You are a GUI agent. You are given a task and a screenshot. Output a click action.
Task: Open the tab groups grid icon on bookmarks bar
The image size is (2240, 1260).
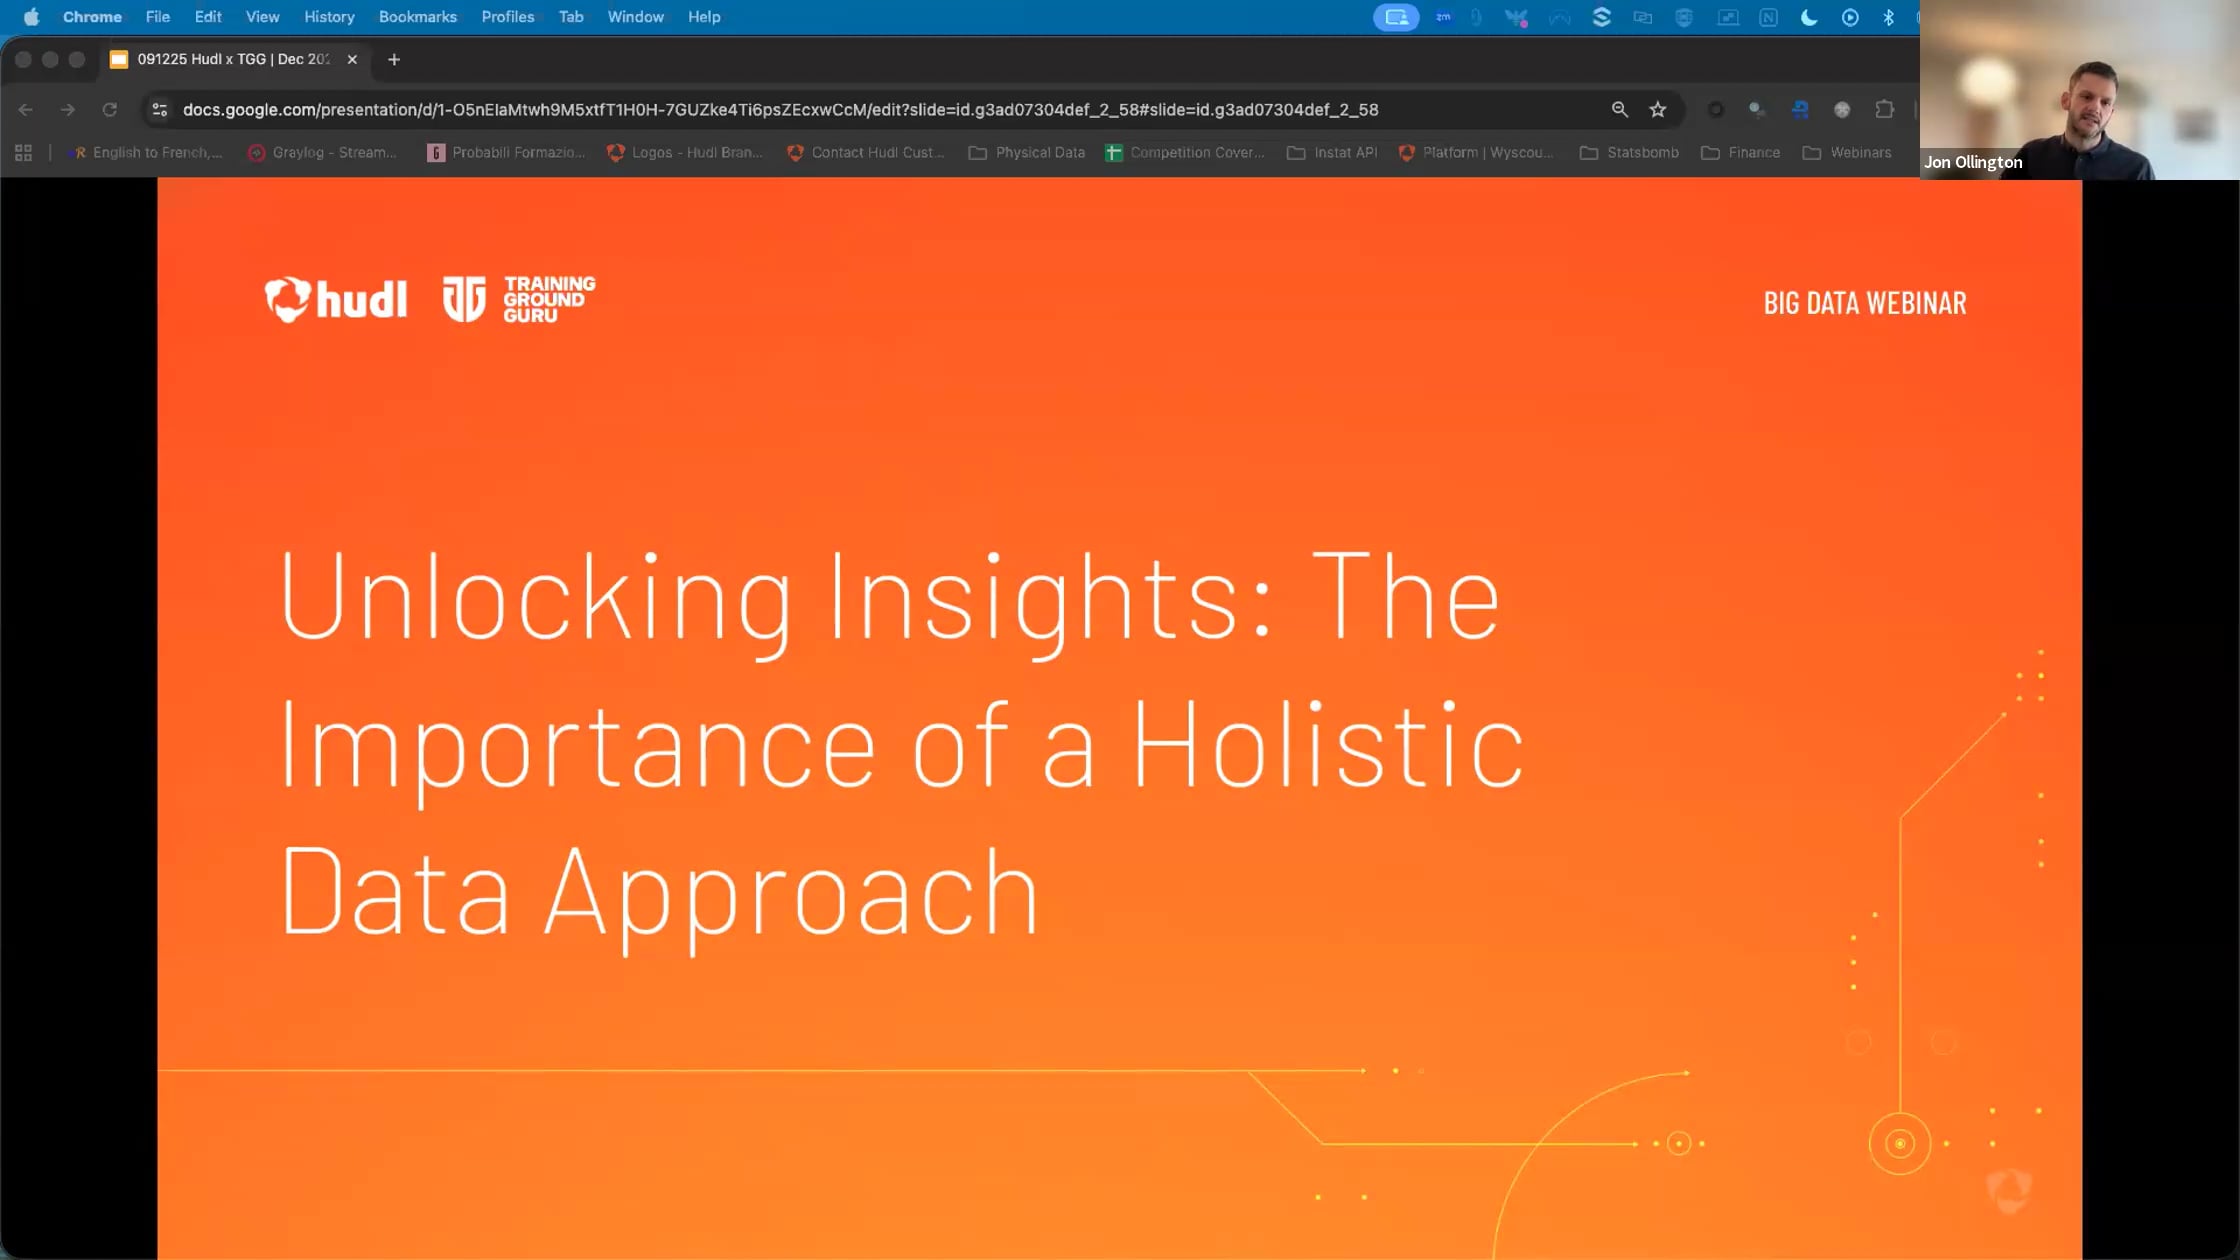(23, 152)
